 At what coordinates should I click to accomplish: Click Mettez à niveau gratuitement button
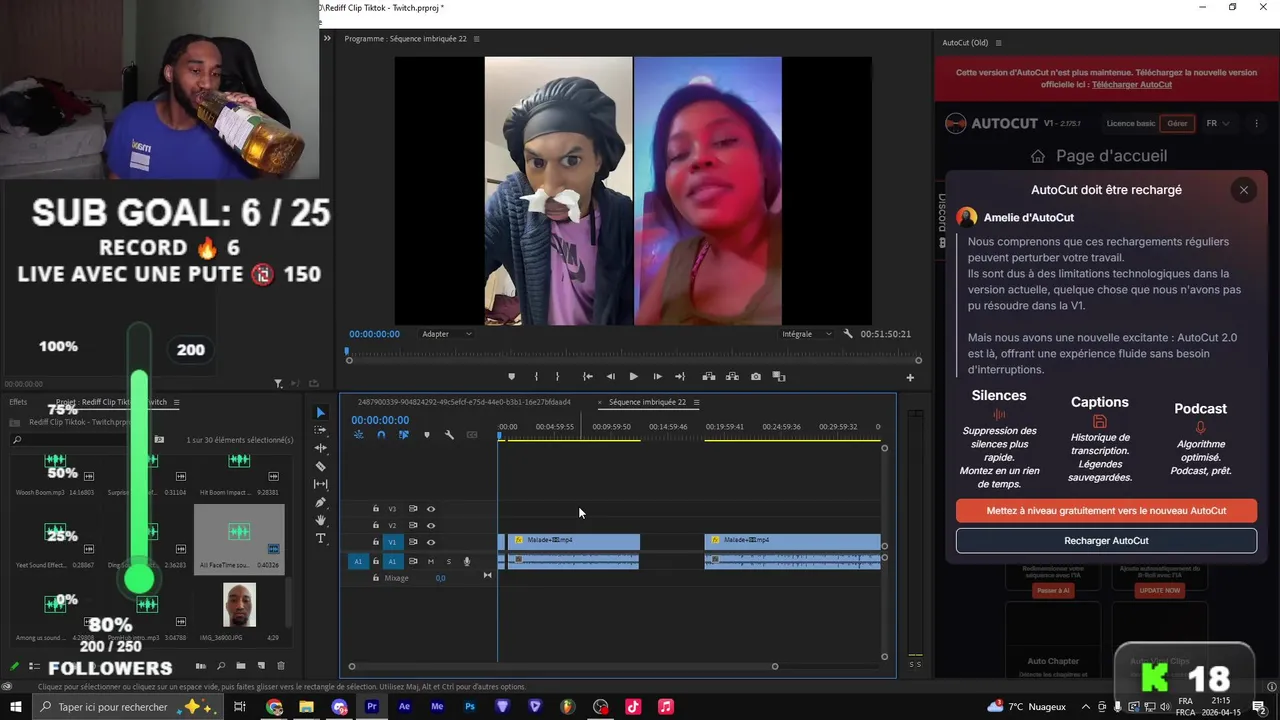[x=1106, y=510]
